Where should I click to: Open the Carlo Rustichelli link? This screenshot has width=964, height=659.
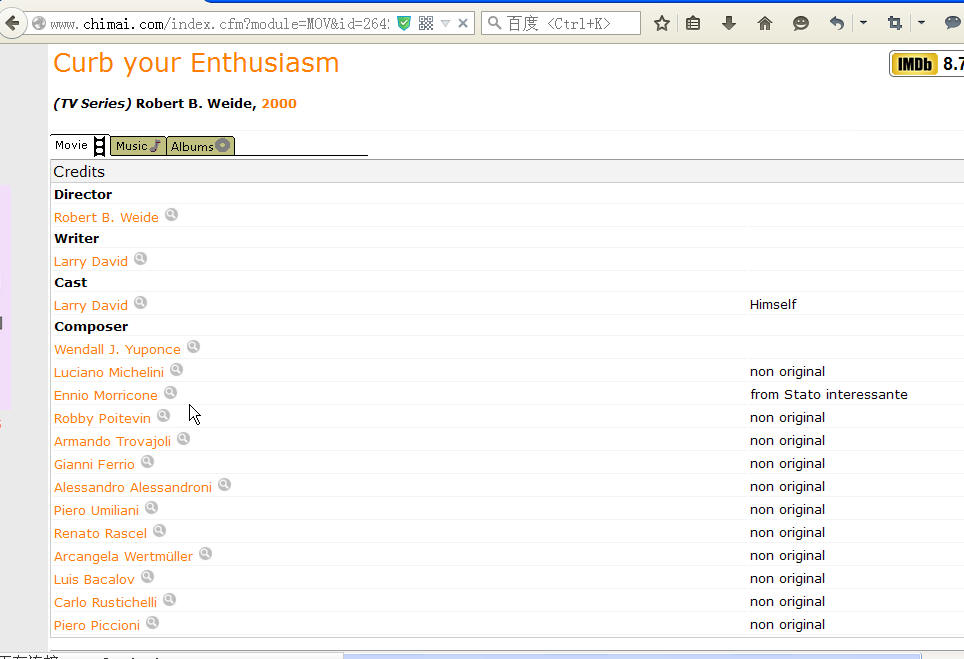[x=105, y=602]
